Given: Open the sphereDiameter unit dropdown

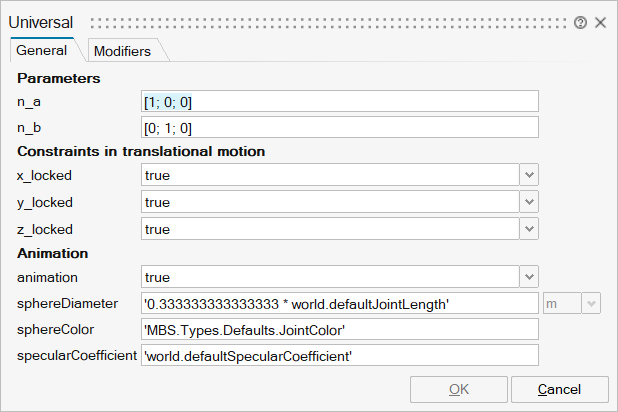Looking at the screenshot, I should (x=571, y=303).
